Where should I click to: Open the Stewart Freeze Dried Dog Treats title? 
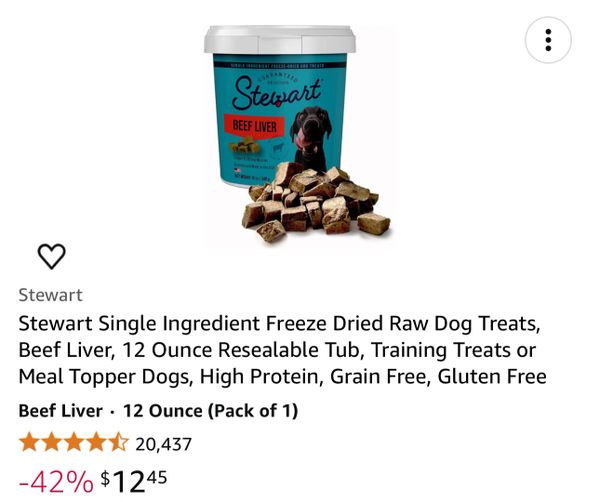tap(282, 350)
